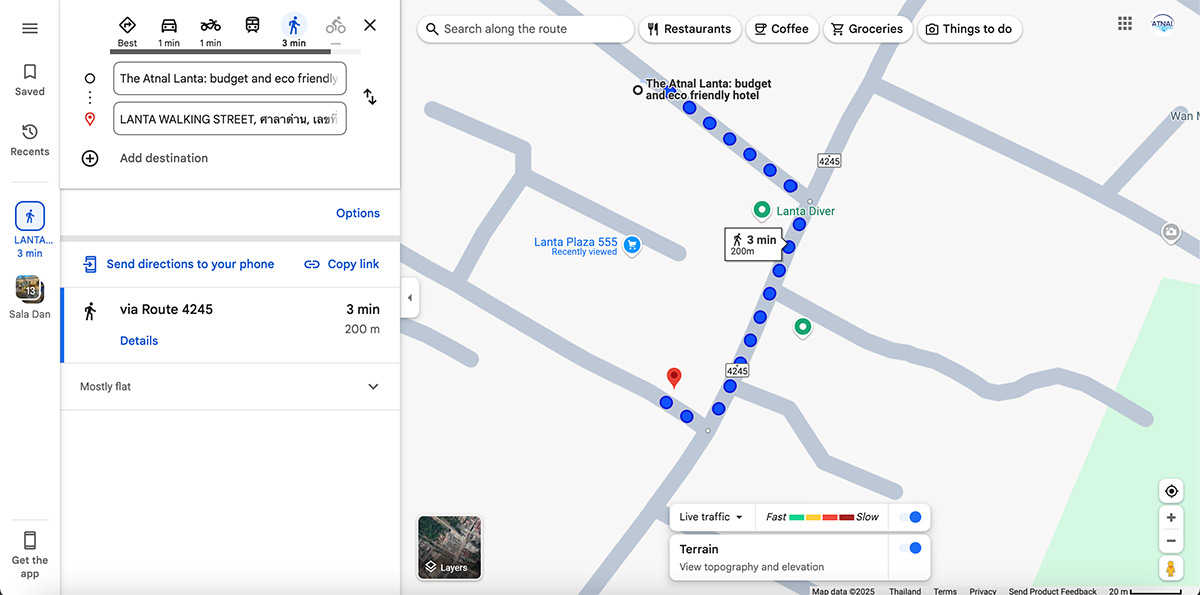Screen dimensions: 1200x595
Task: Click the Copy link button
Action: tap(341, 264)
